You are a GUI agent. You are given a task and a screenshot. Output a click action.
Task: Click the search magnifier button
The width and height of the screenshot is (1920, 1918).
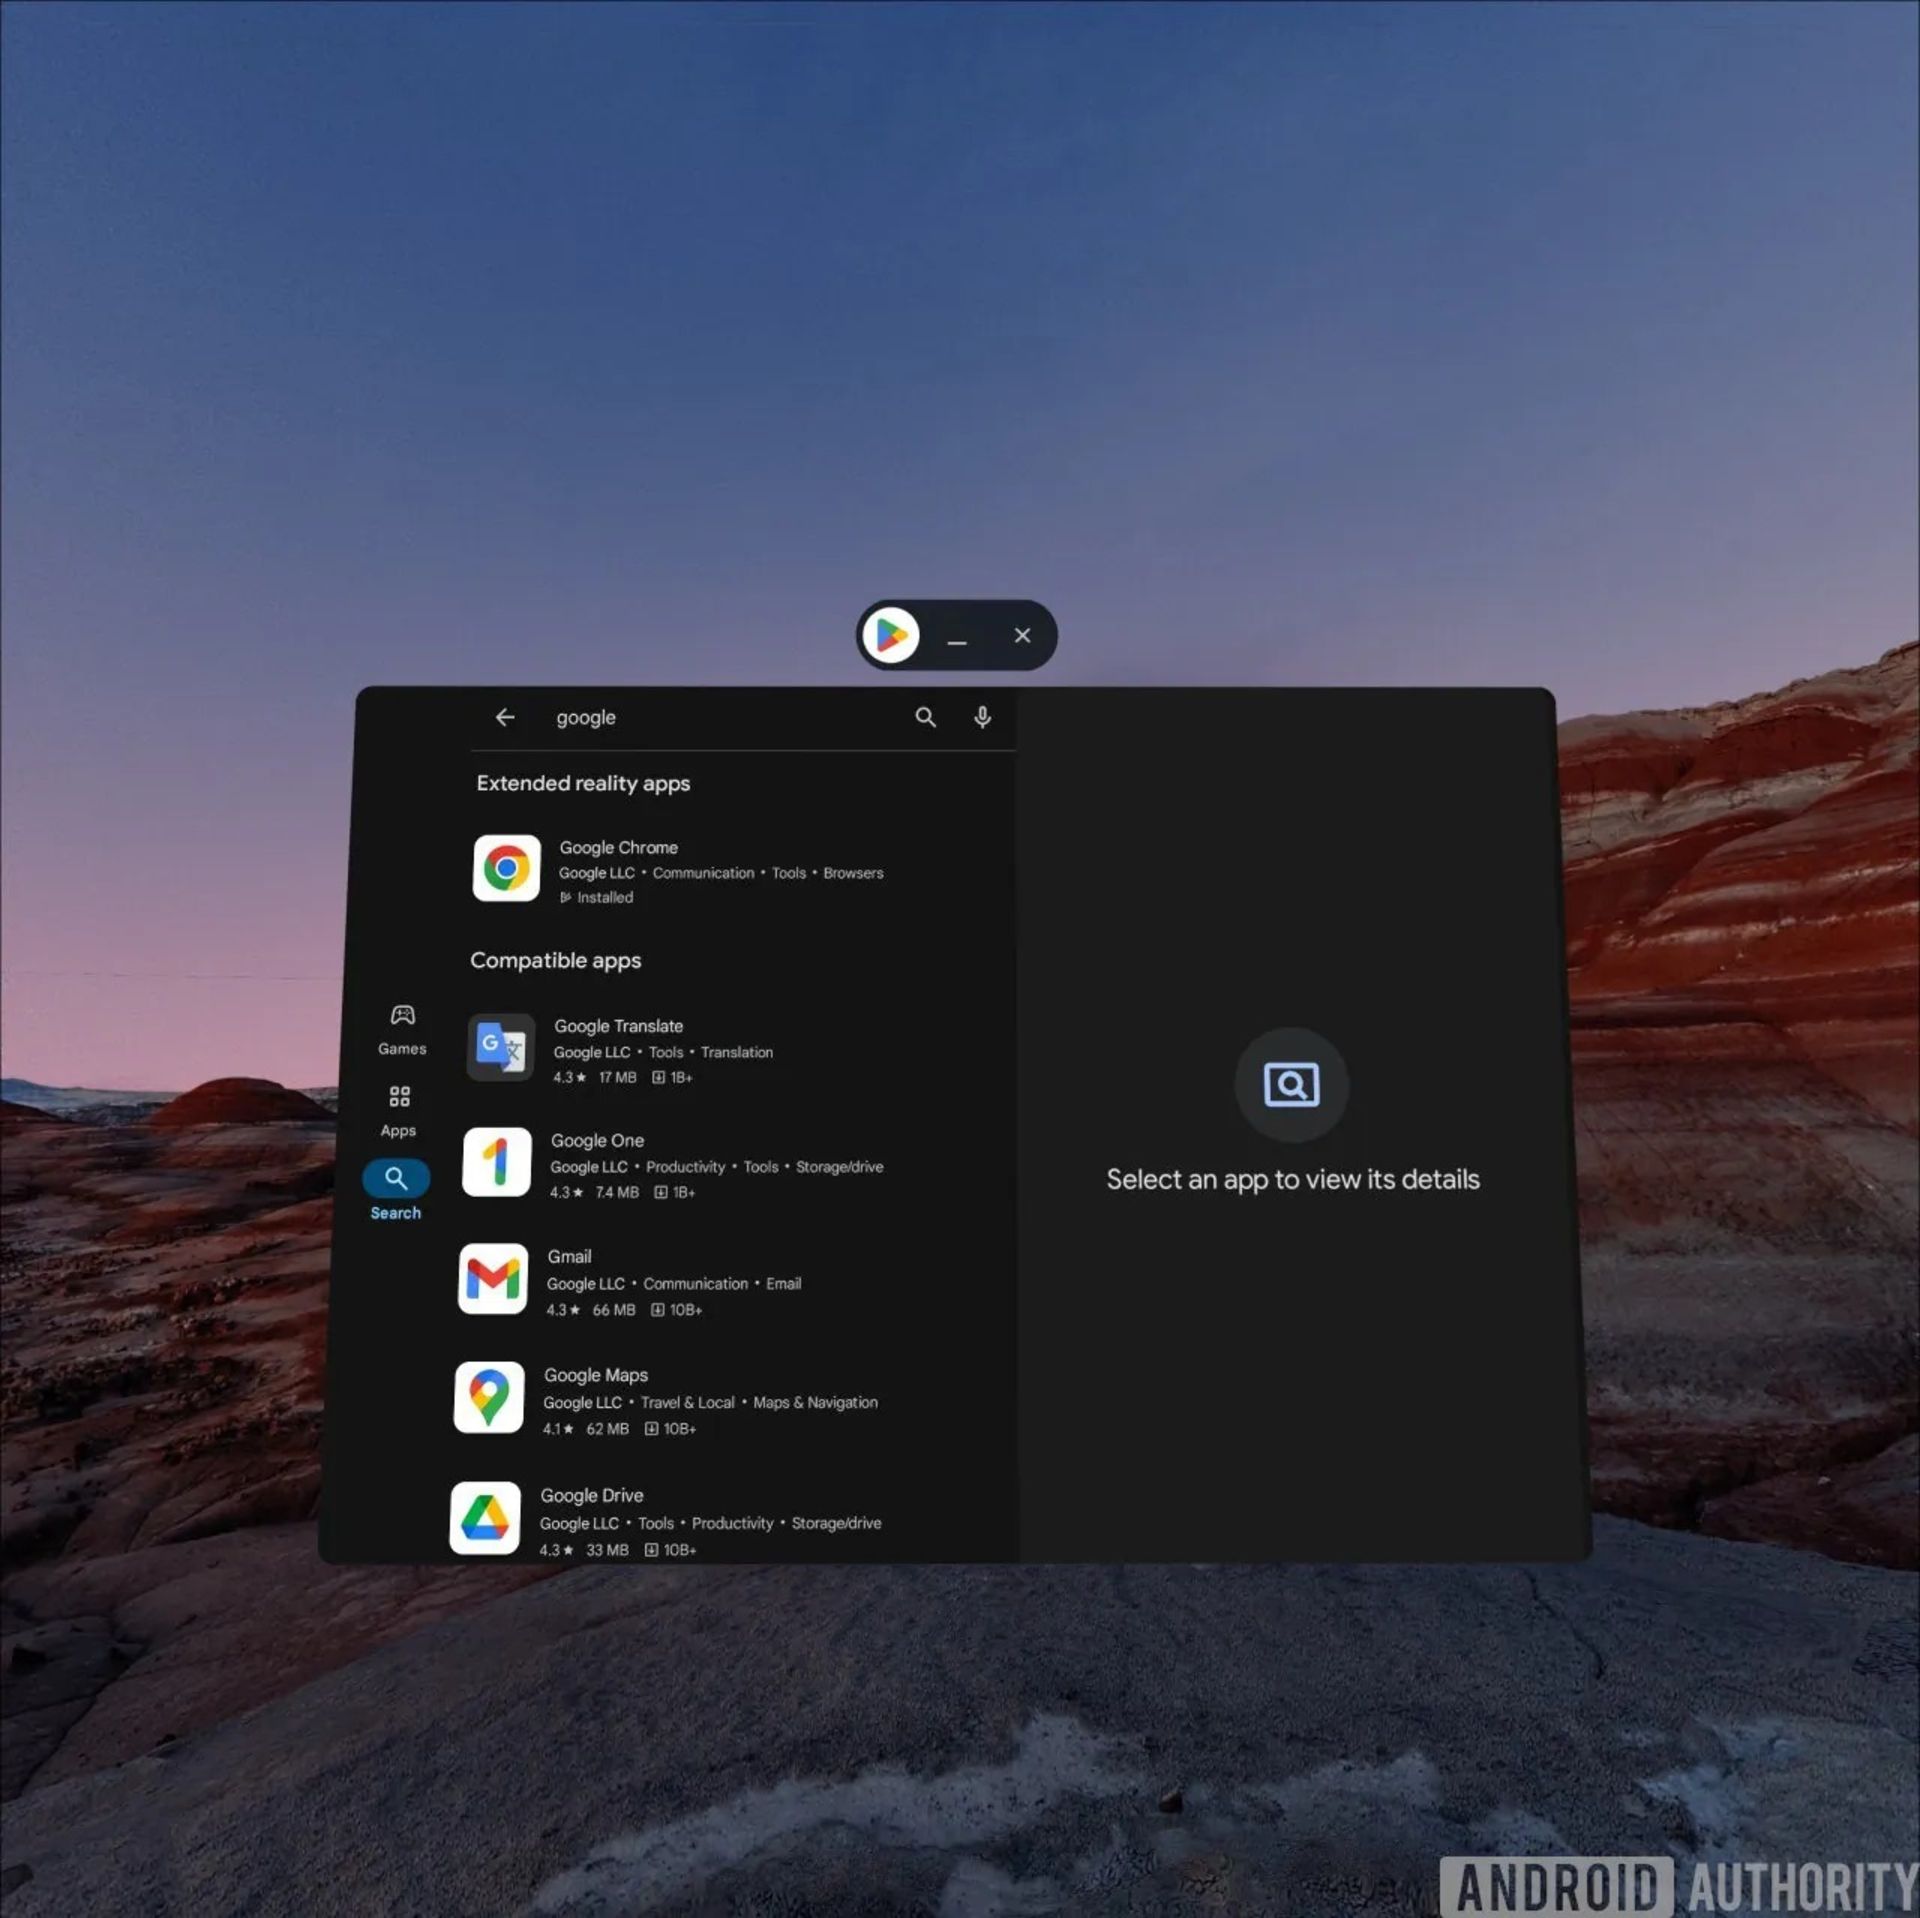coord(926,715)
